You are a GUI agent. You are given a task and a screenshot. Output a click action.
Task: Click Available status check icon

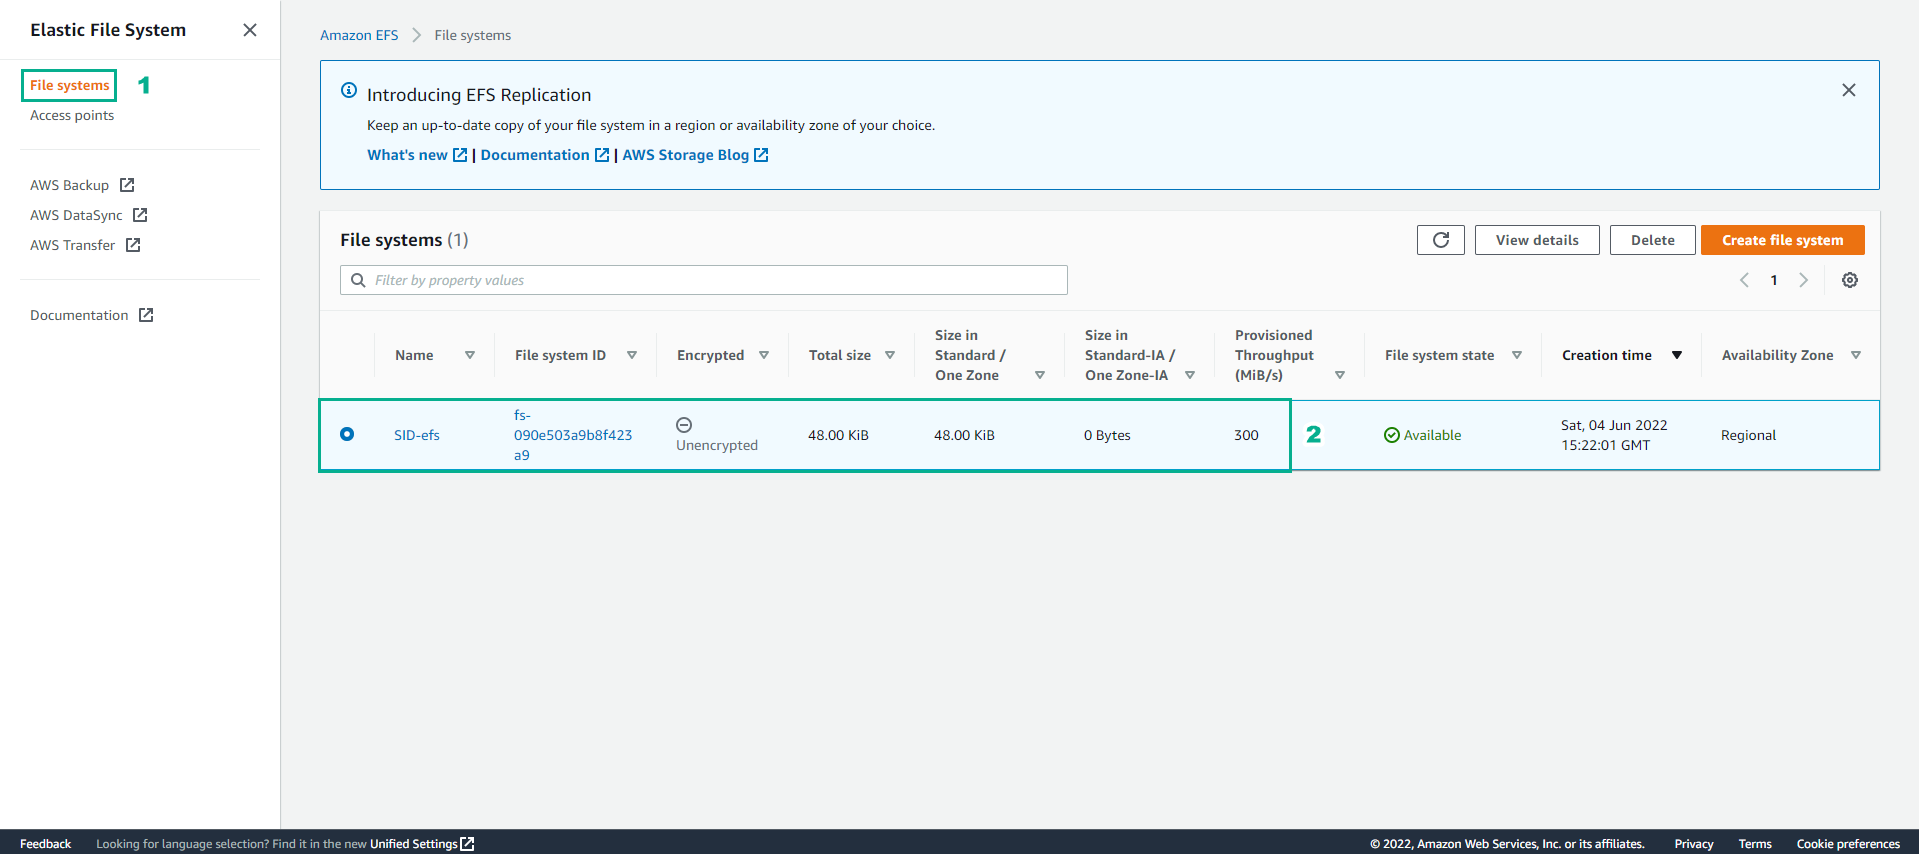point(1392,435)
